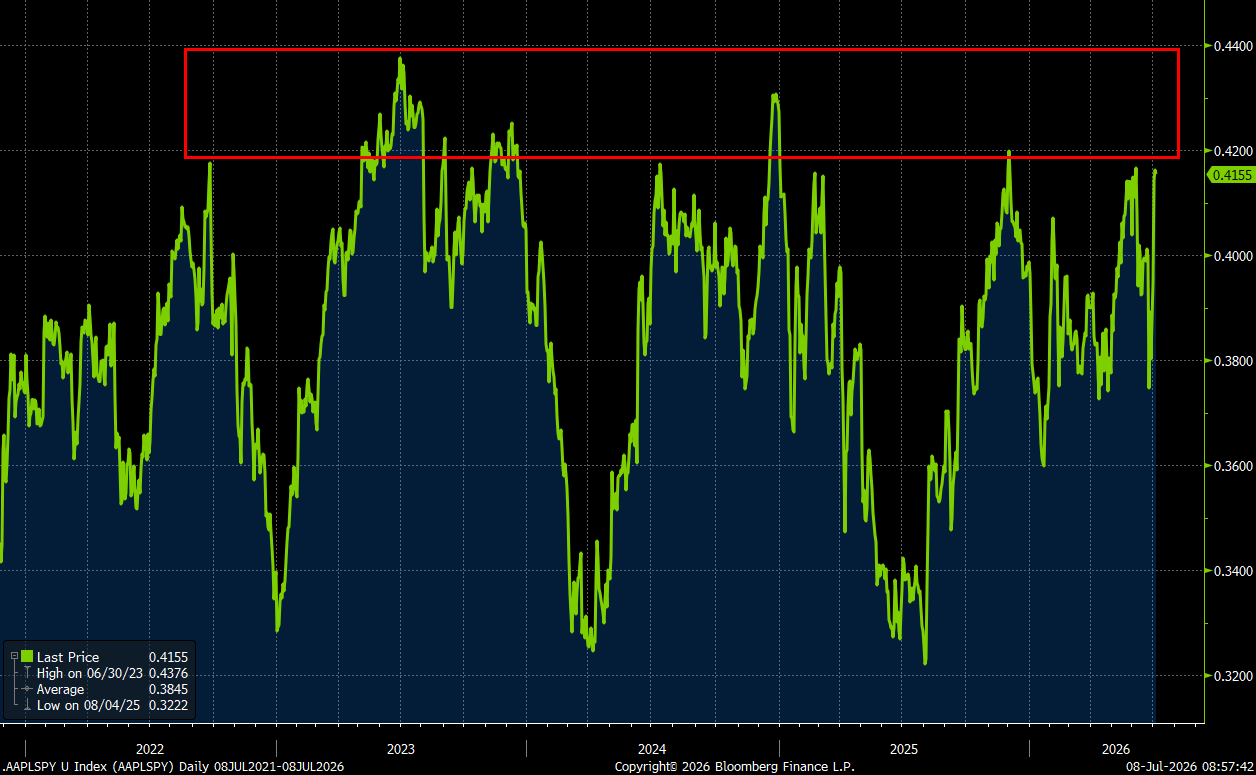Click the 0.3600 label on the price axis
Viewport: 1256px width, 775px height.
[x=1232, y=466]
